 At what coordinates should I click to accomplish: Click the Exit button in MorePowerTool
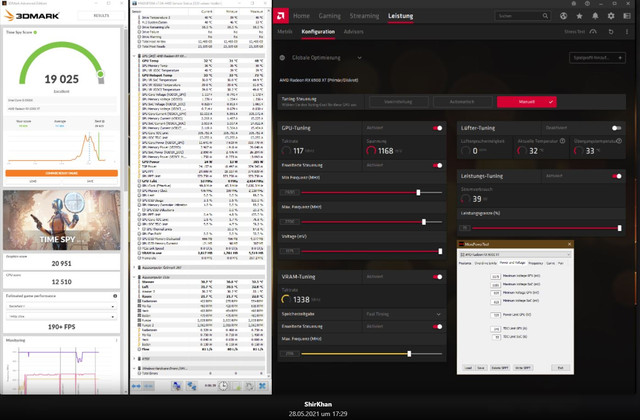point(560,368)
